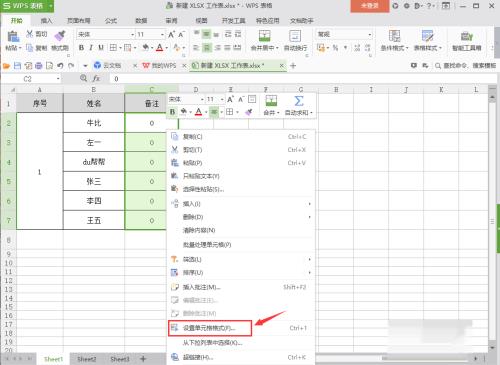This screenshot has height=365, width=500.
Task: Expand the Name Box dropdown showing C2
Action: [x=58, y=79]
